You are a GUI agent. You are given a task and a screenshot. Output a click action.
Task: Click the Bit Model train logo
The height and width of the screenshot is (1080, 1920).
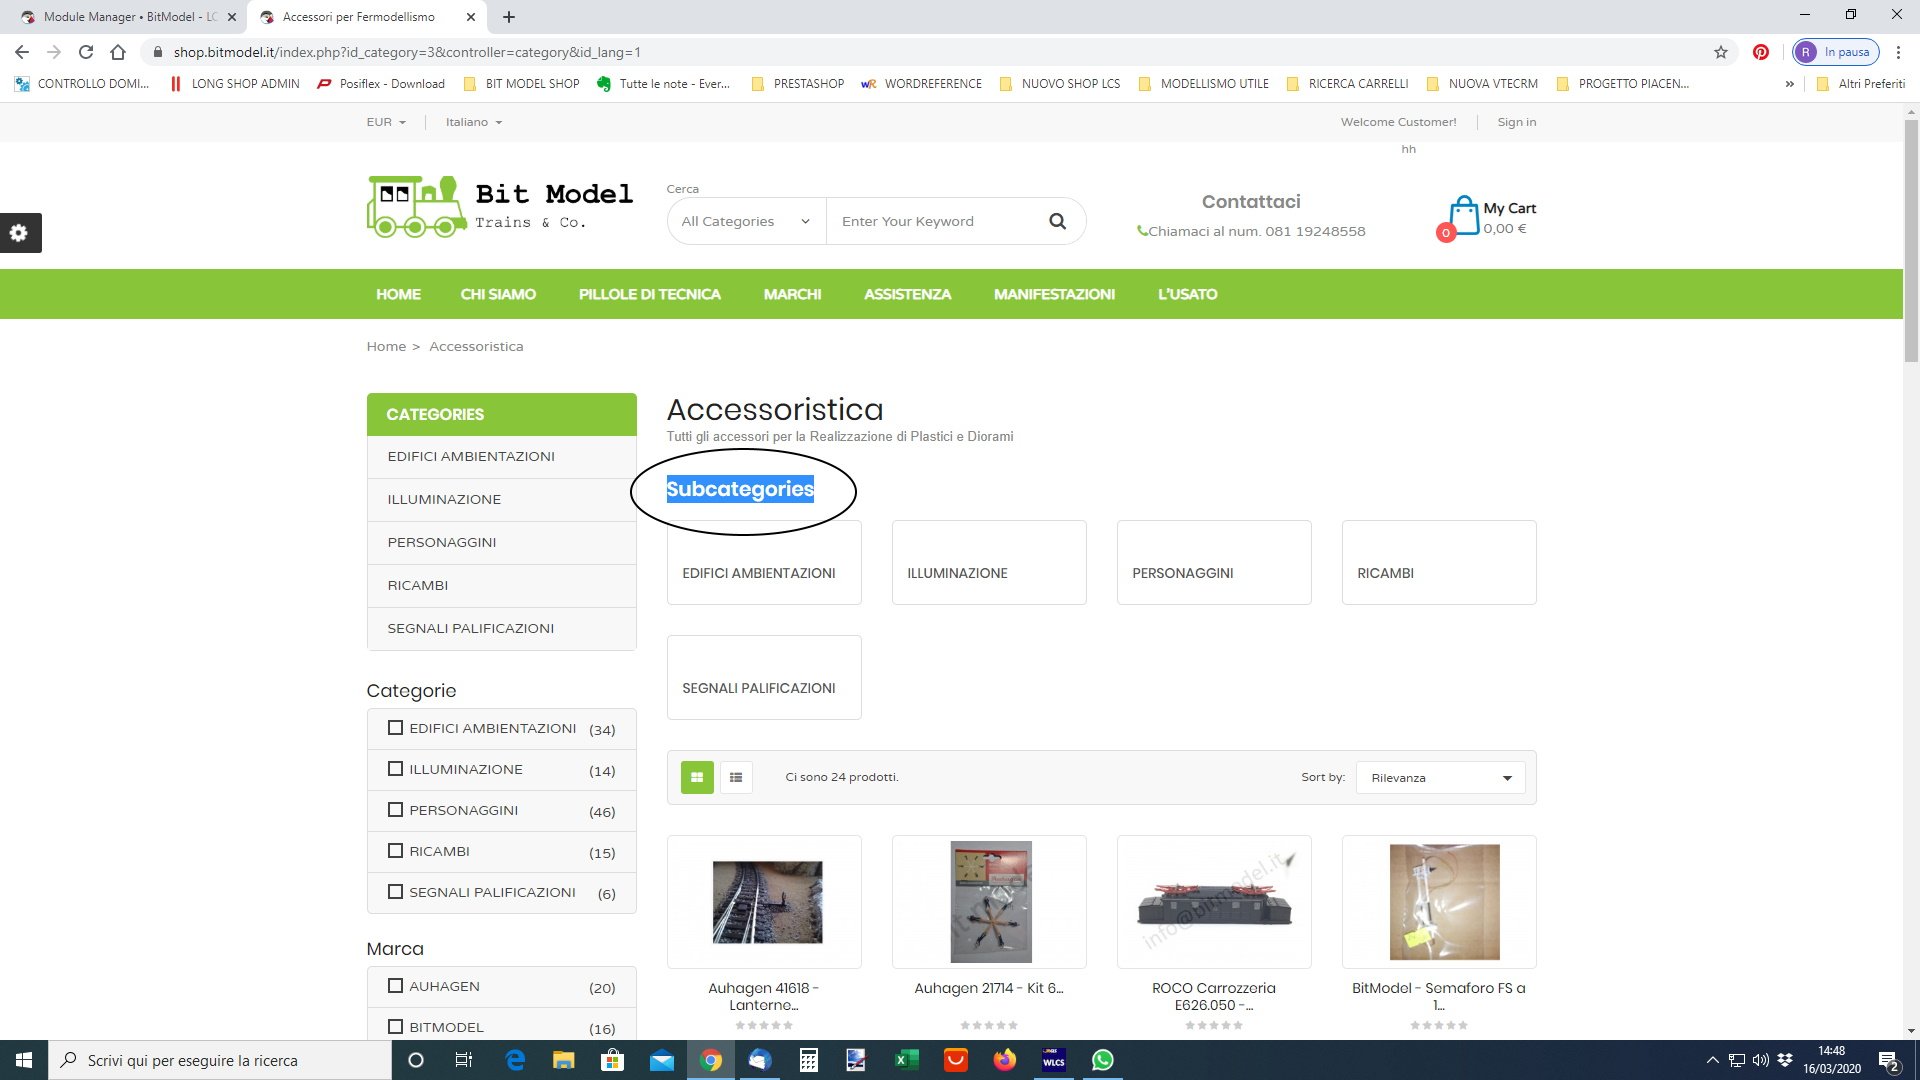pos(417,207)
